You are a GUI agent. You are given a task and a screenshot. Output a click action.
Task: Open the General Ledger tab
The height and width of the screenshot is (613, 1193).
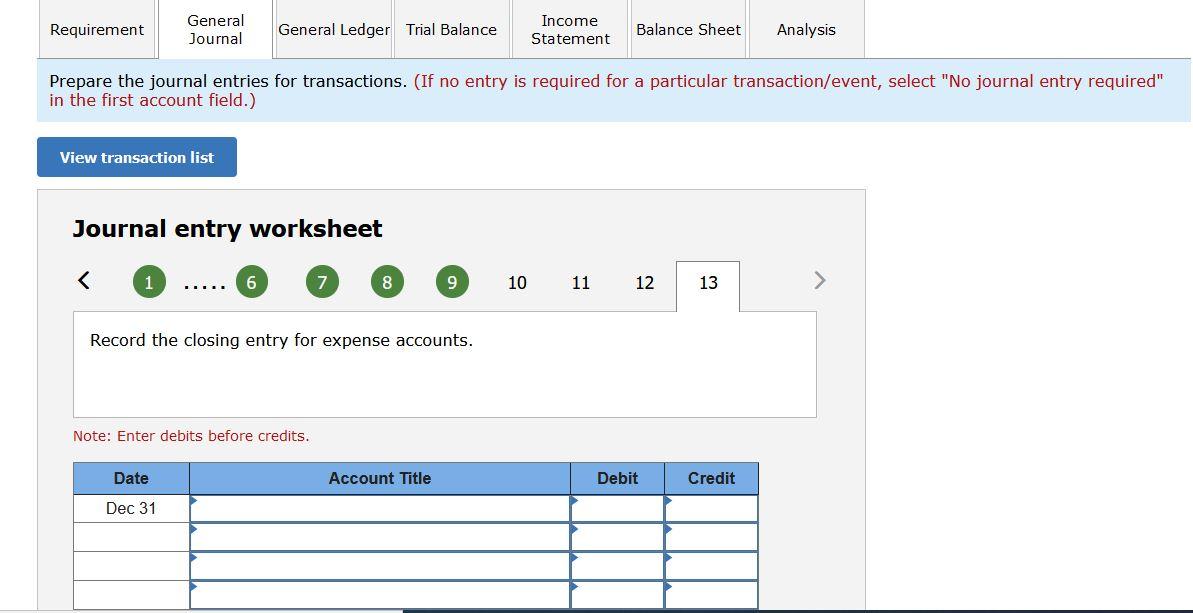[333, 29]
